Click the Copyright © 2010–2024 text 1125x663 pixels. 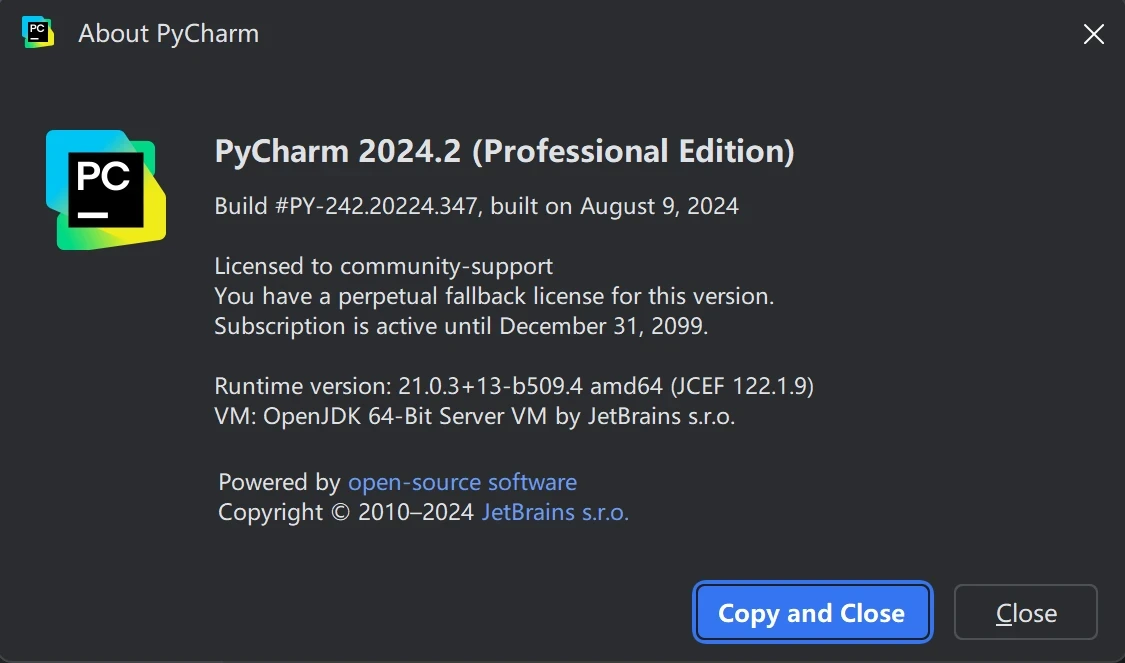(x=346, y=513)
